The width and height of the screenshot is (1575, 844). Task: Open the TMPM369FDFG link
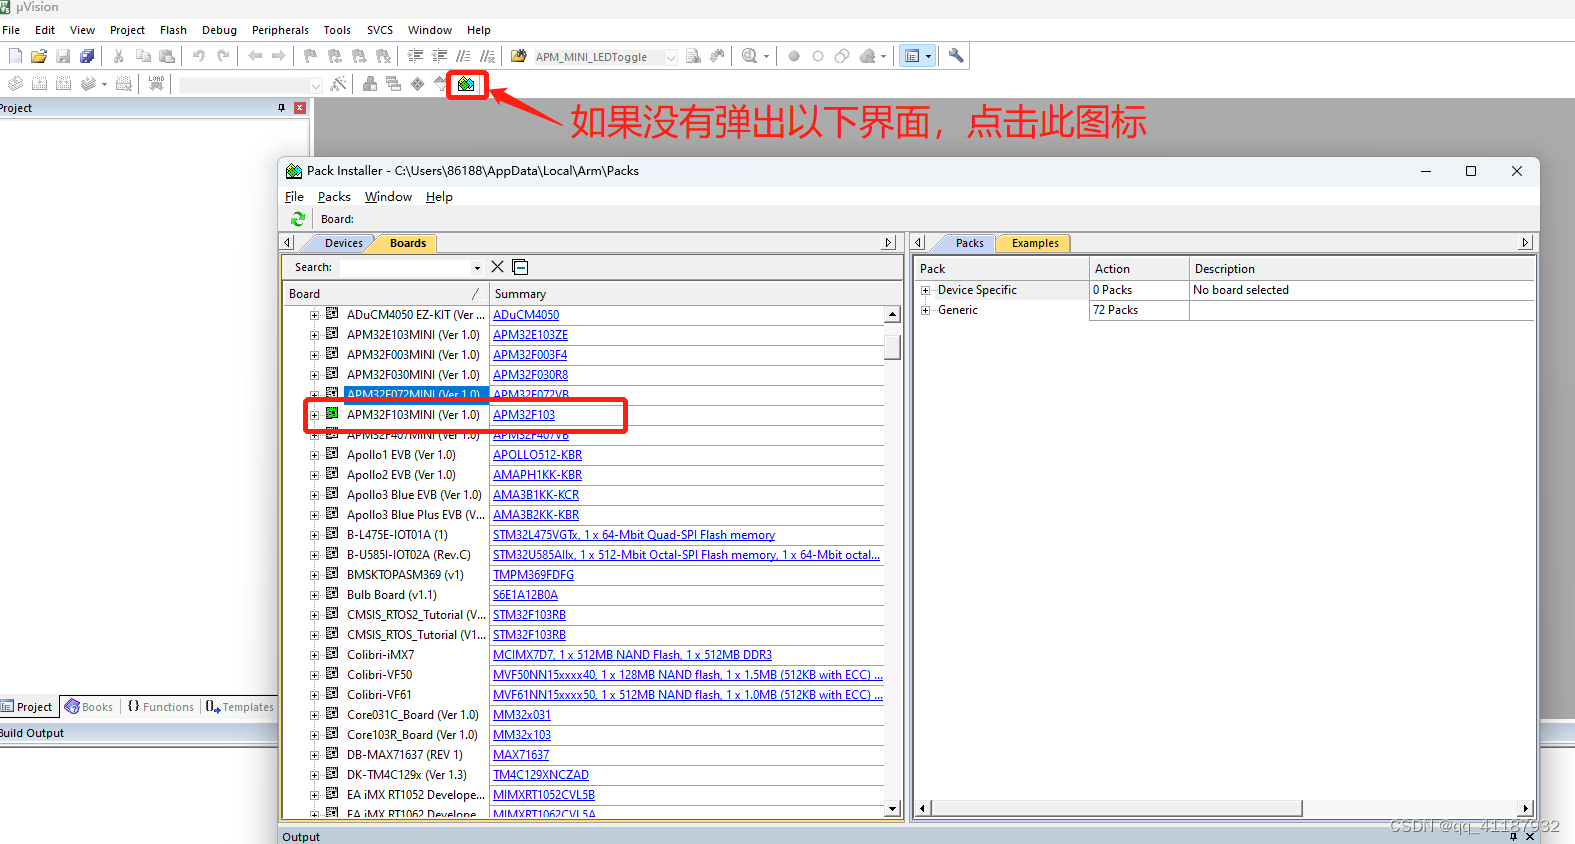coord(533,575)
